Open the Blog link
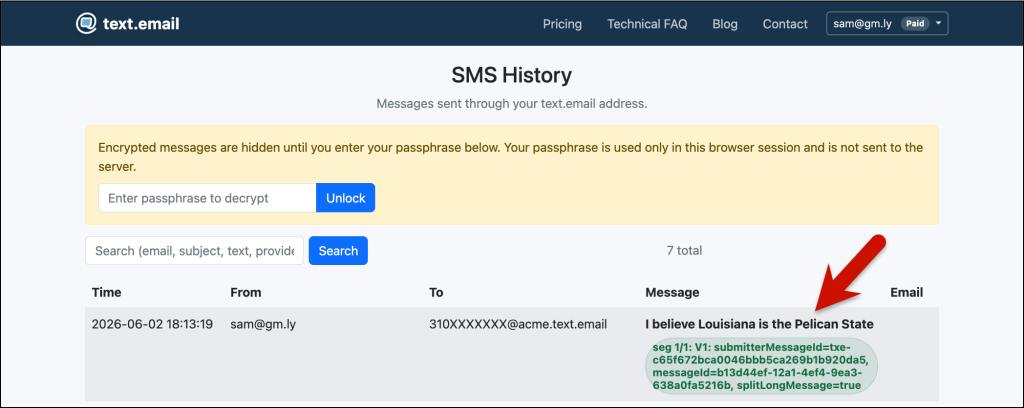The image size is (1024, 408). 725,24
